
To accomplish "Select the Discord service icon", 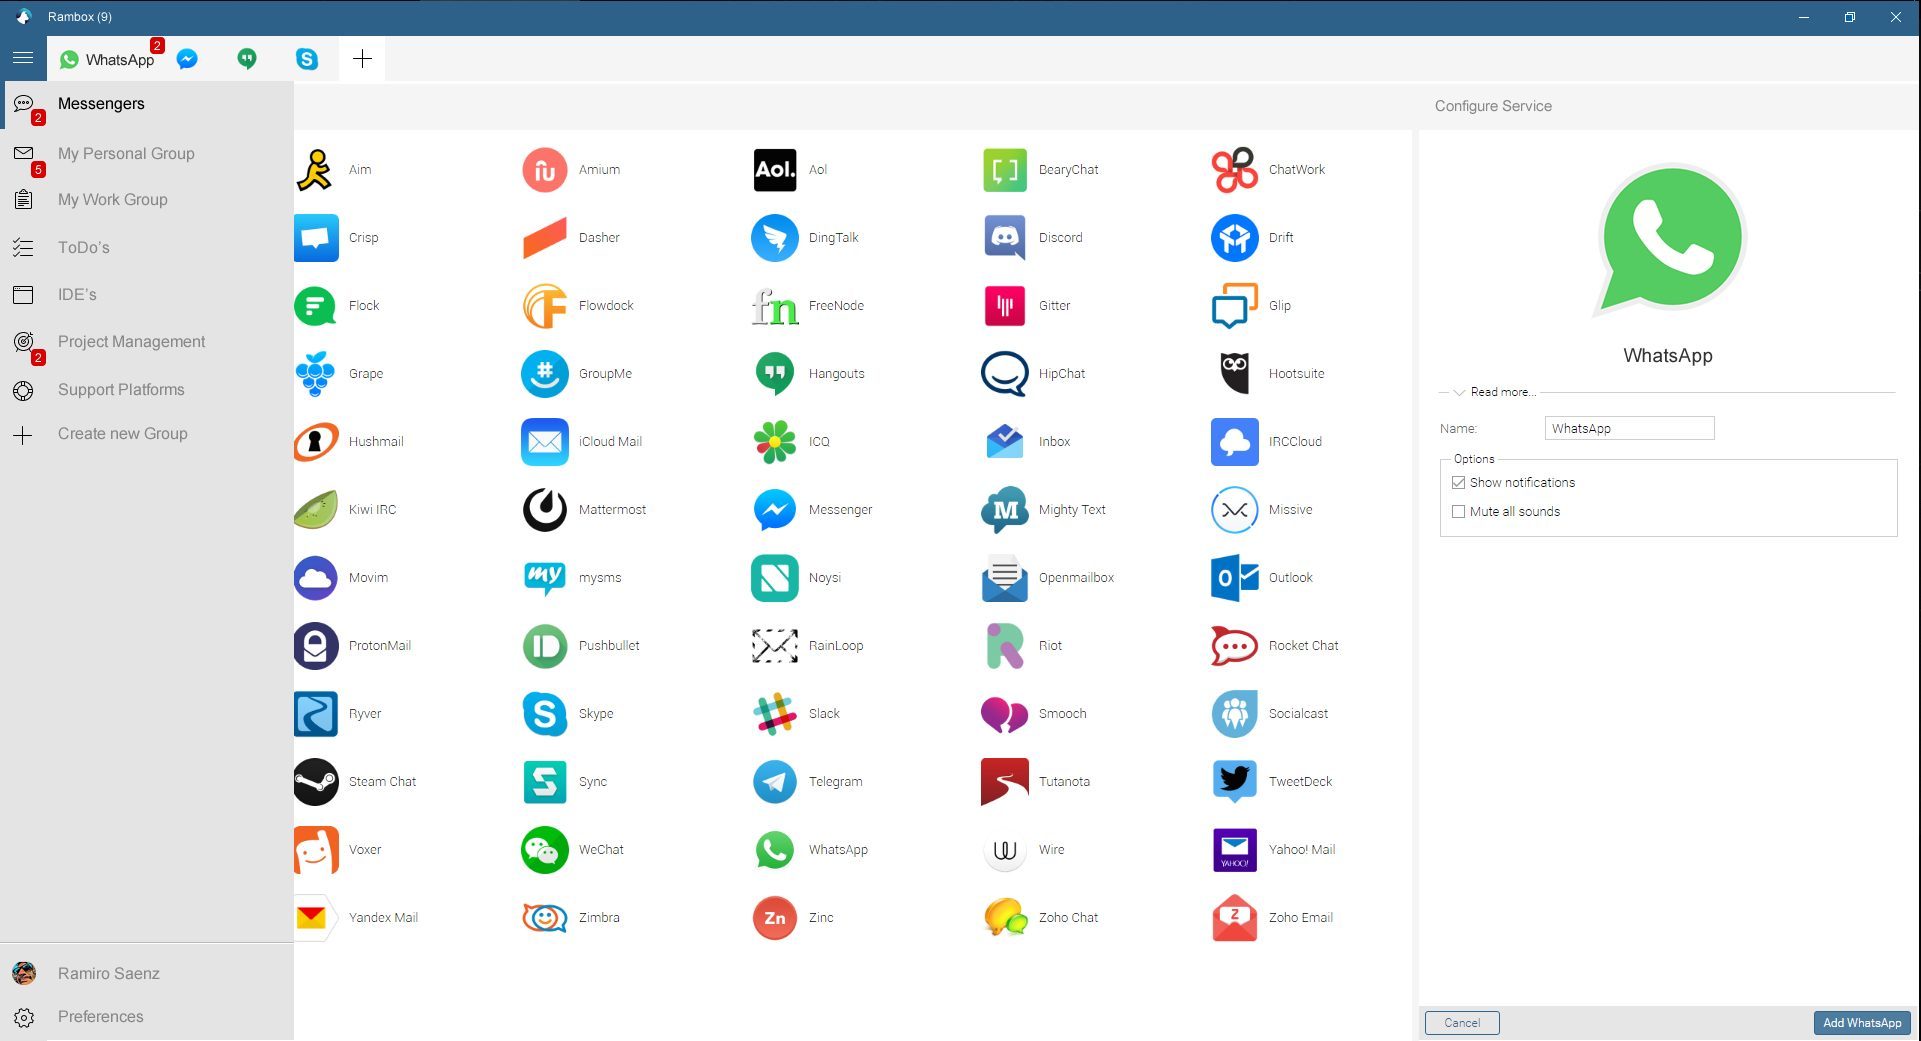I will pyautogui.click(x=1004, y=238).
